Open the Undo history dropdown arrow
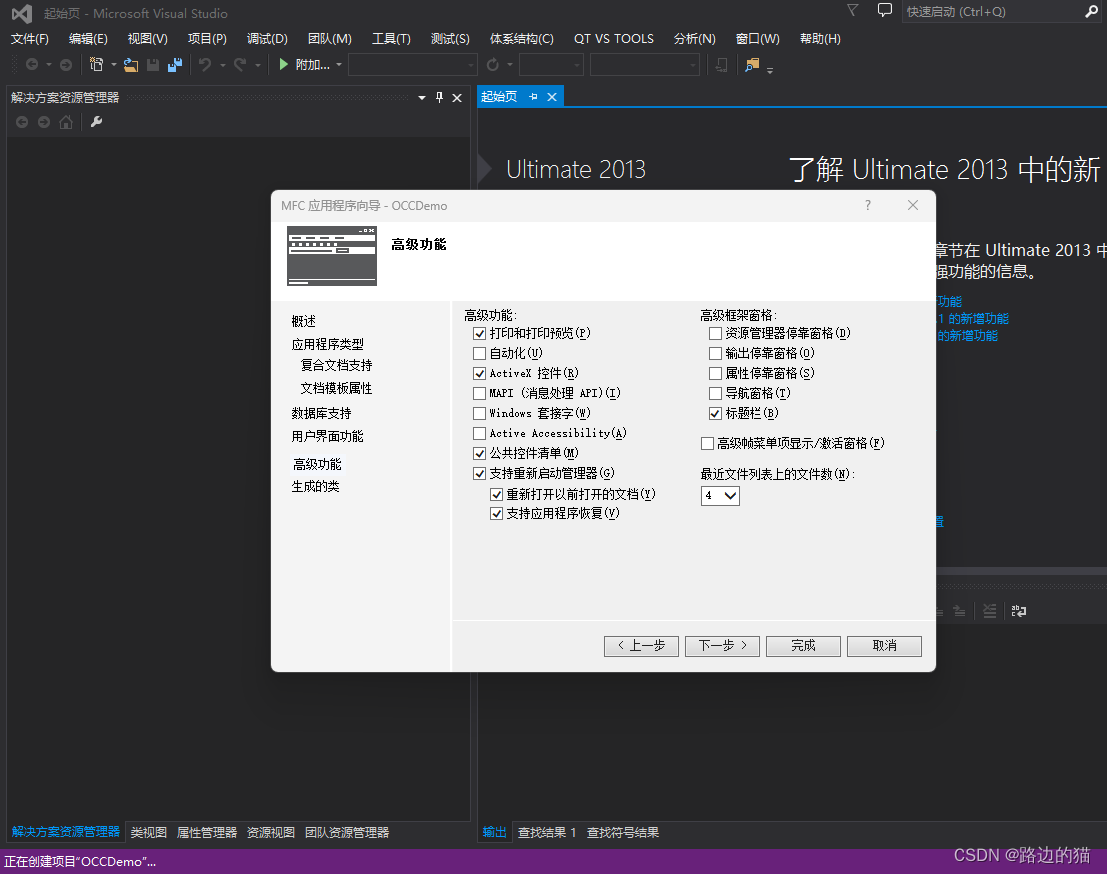 pos(222,64)
